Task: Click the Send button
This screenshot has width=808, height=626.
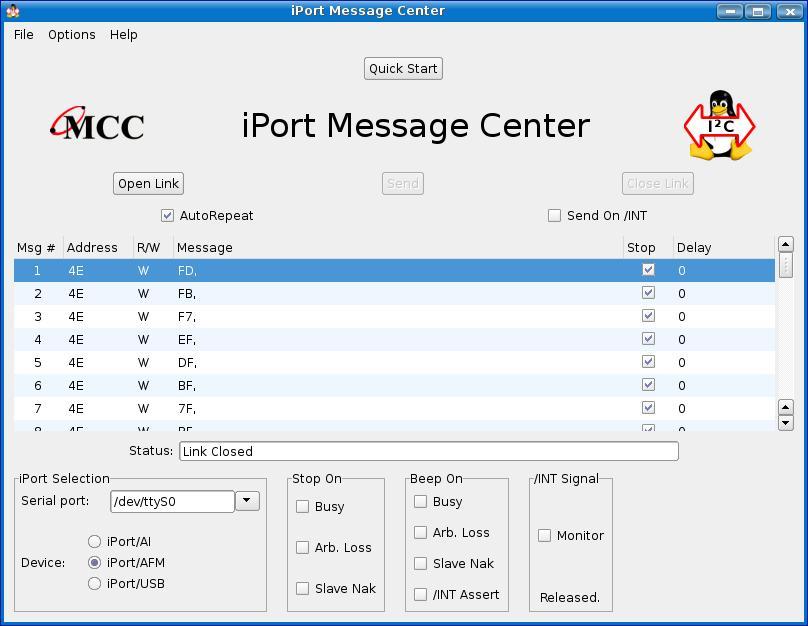Action: (403, 183)
